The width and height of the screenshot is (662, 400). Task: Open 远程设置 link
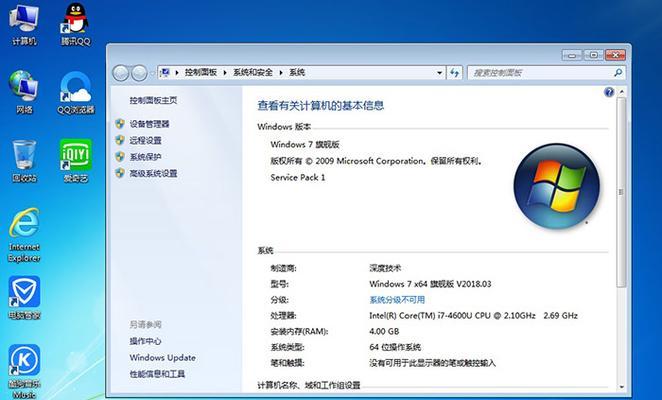pos(146,140)
